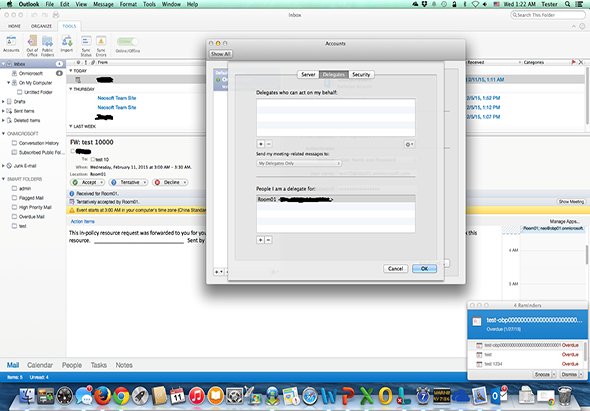Switch to the HOME ribbon tab
590x411 pixels.
[14, 26]
